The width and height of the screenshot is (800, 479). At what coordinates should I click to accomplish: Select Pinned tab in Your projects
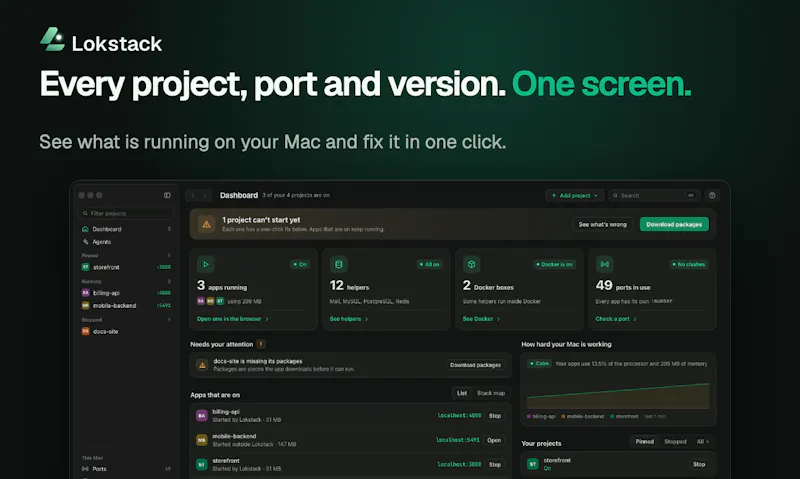pyautogui.click(x=644, y=442)
